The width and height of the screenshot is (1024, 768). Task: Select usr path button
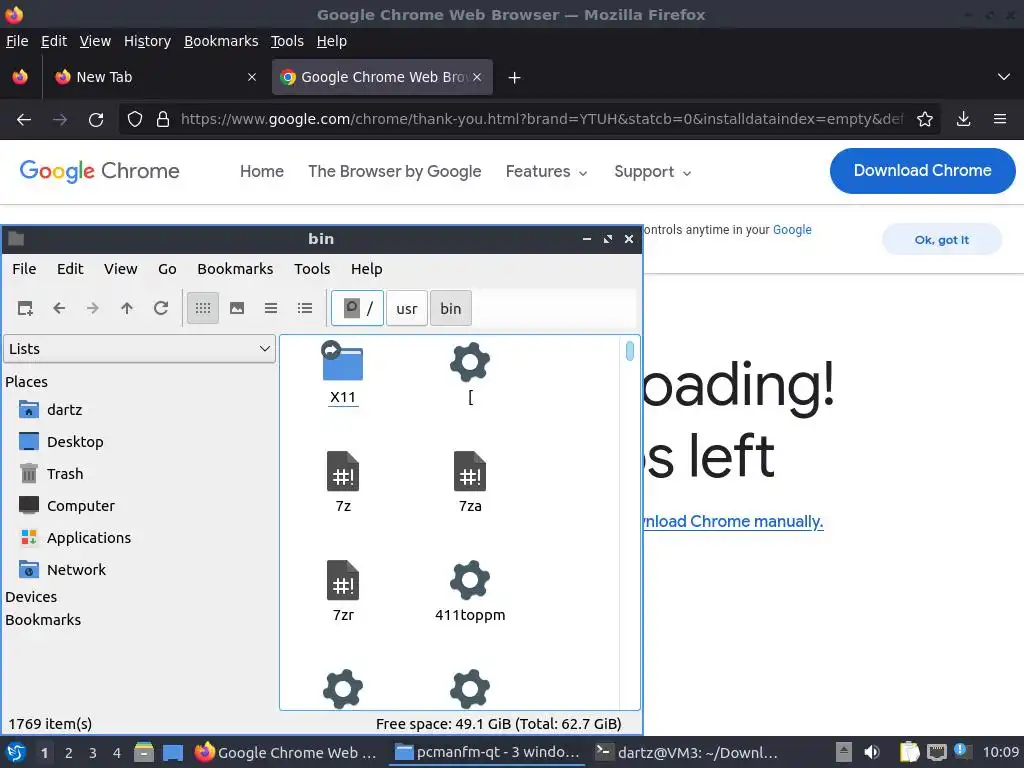tap(407, 308)
